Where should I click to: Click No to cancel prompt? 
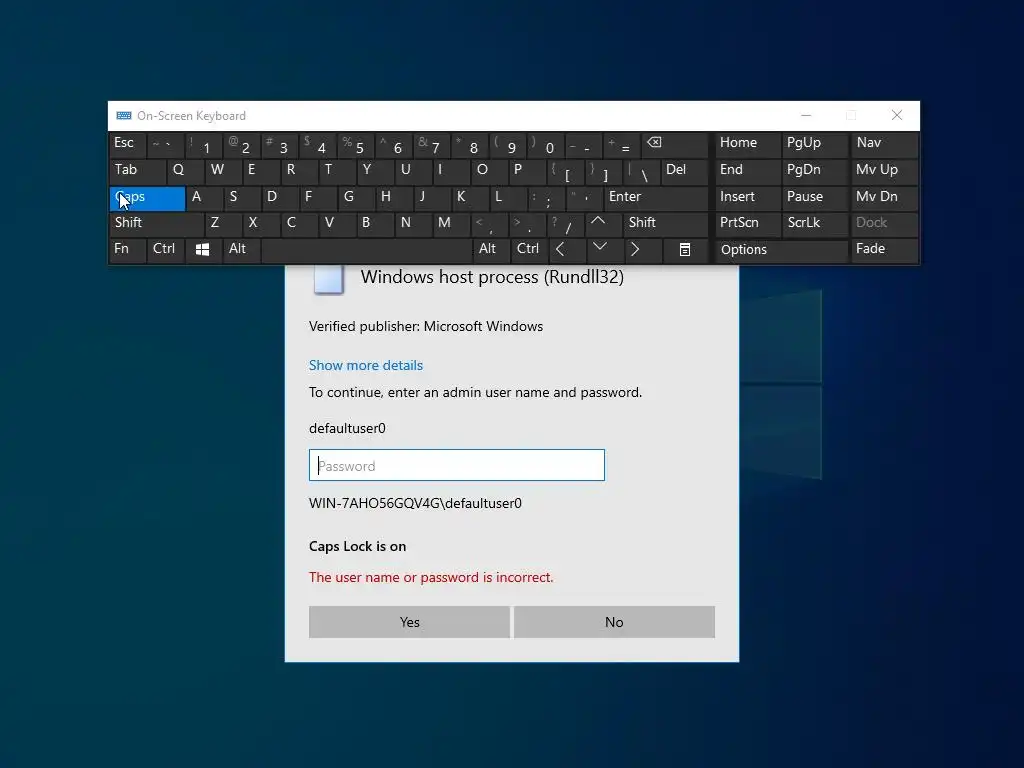(x=614, y=622)
